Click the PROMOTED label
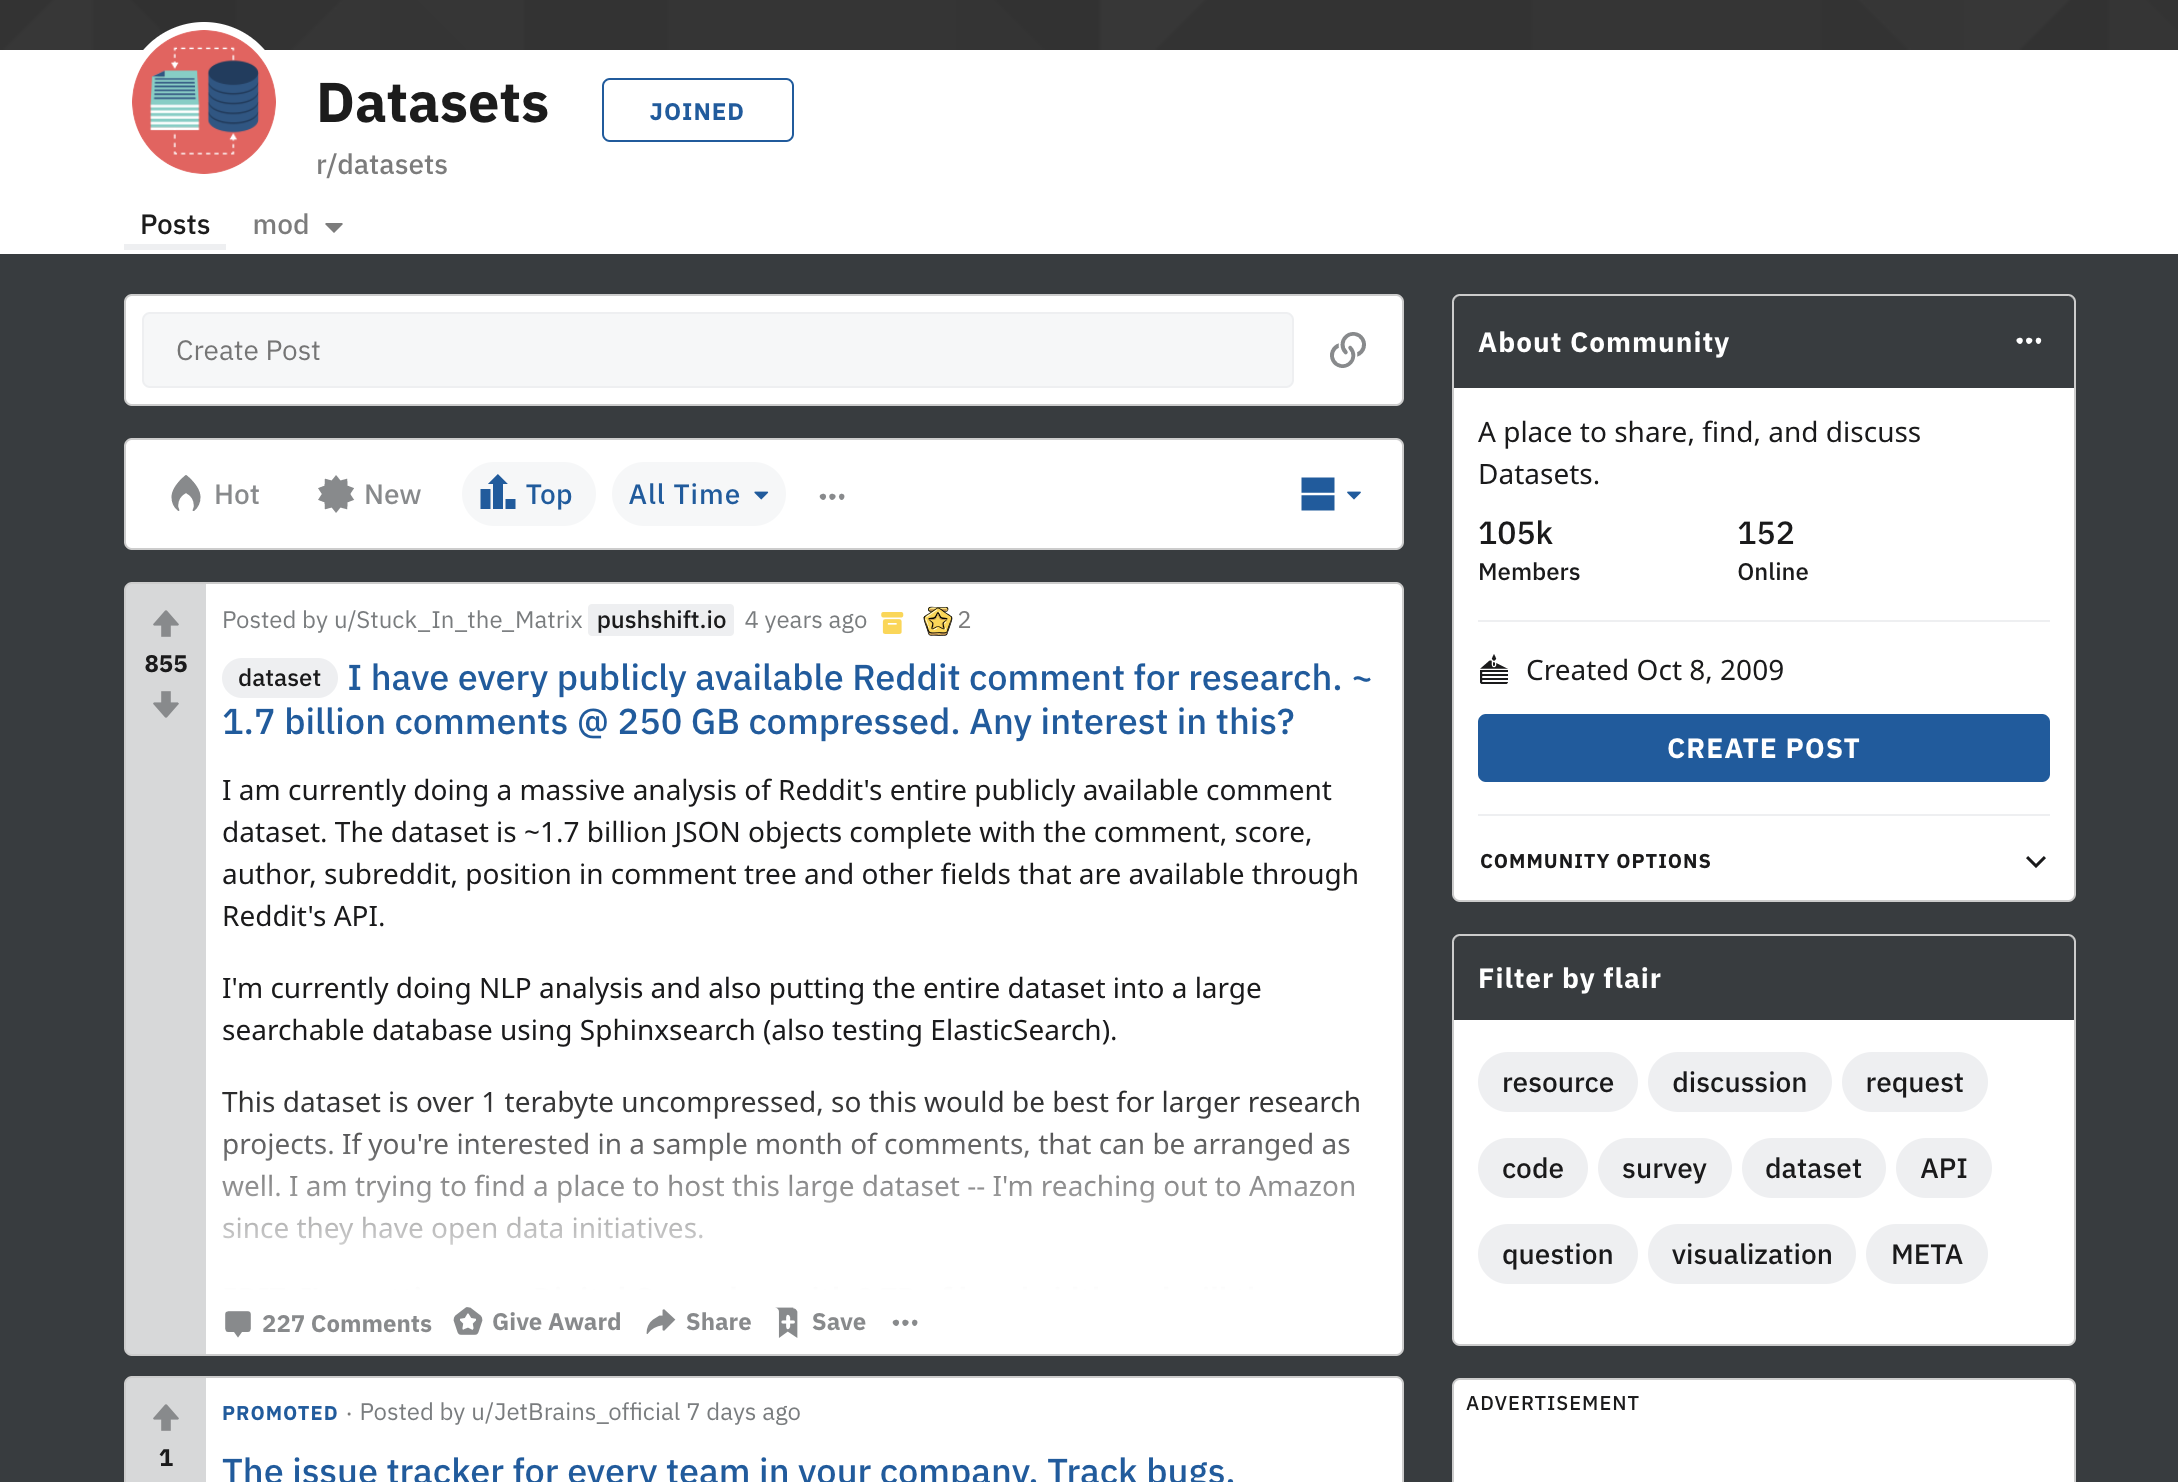Screen dimensions: 2178x1482 (280, 1413)
